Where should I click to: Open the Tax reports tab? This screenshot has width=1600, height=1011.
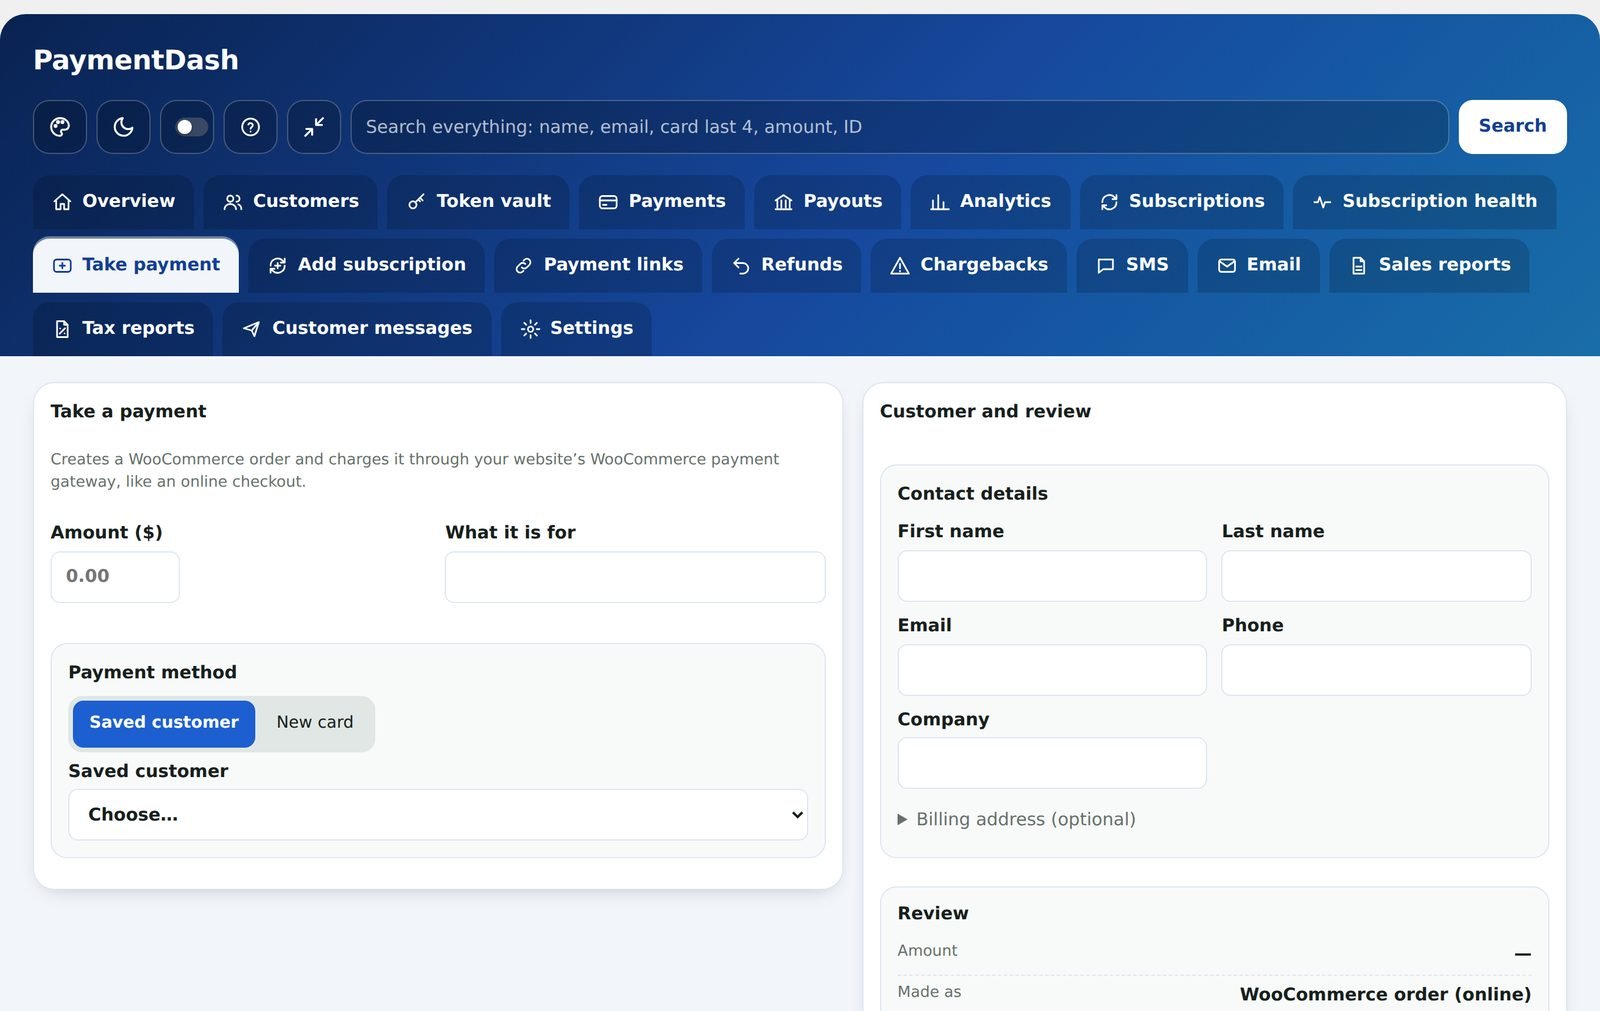click(123, 329)
